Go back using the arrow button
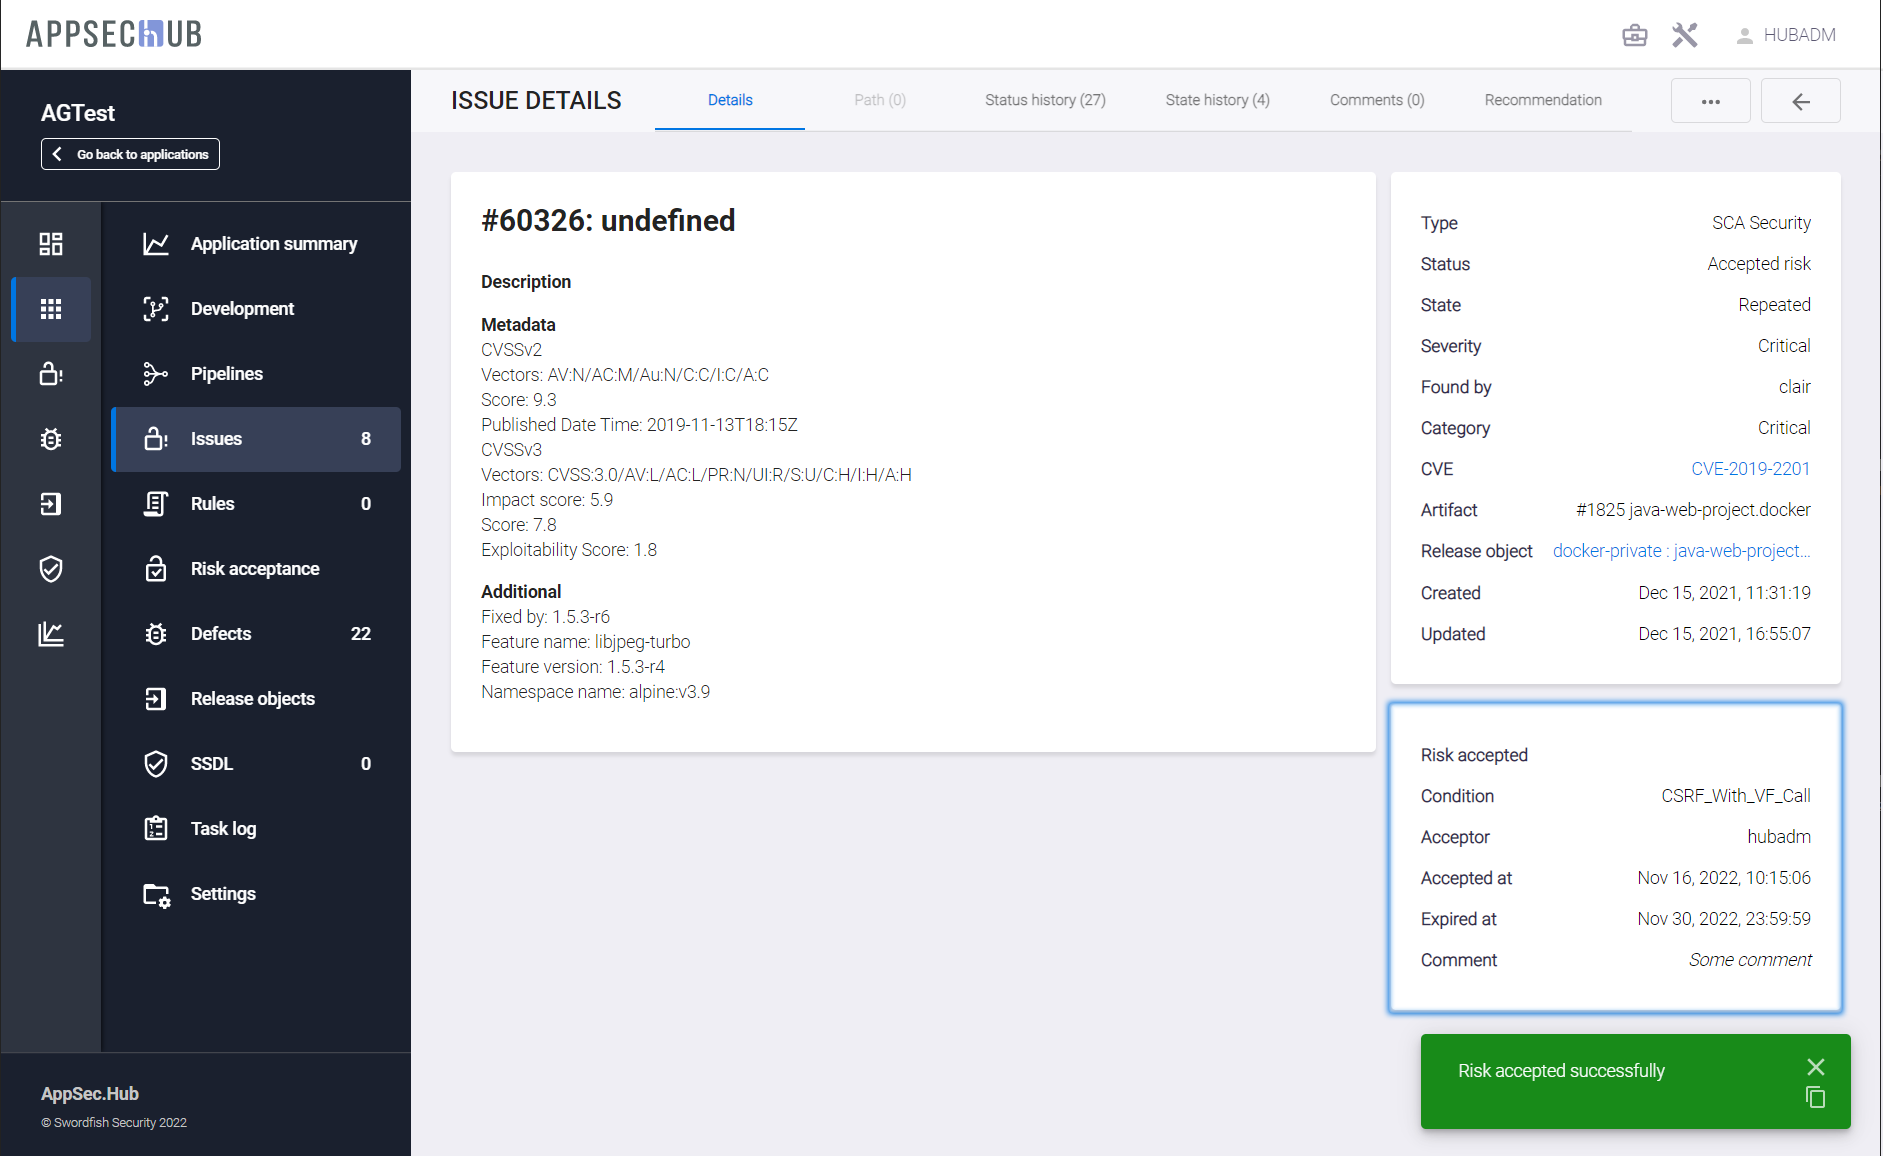The height and width of the screenshot is (1156, 1883). 1800,101
